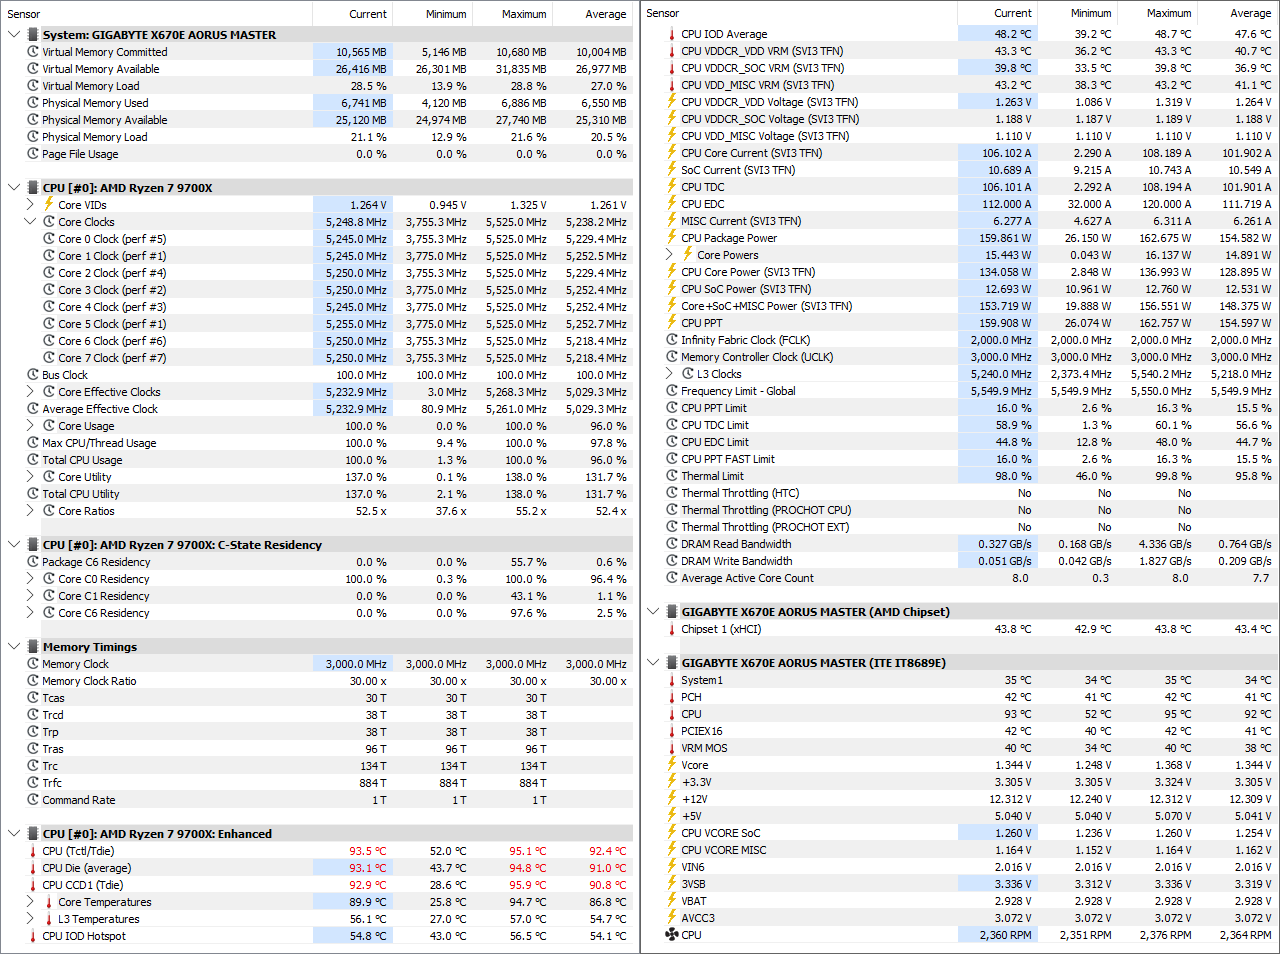The image size is (1280, 954).
Task: Click thermometer icon beside CPU (Tctl/Tdie)
Action: [x=33, y=851]
